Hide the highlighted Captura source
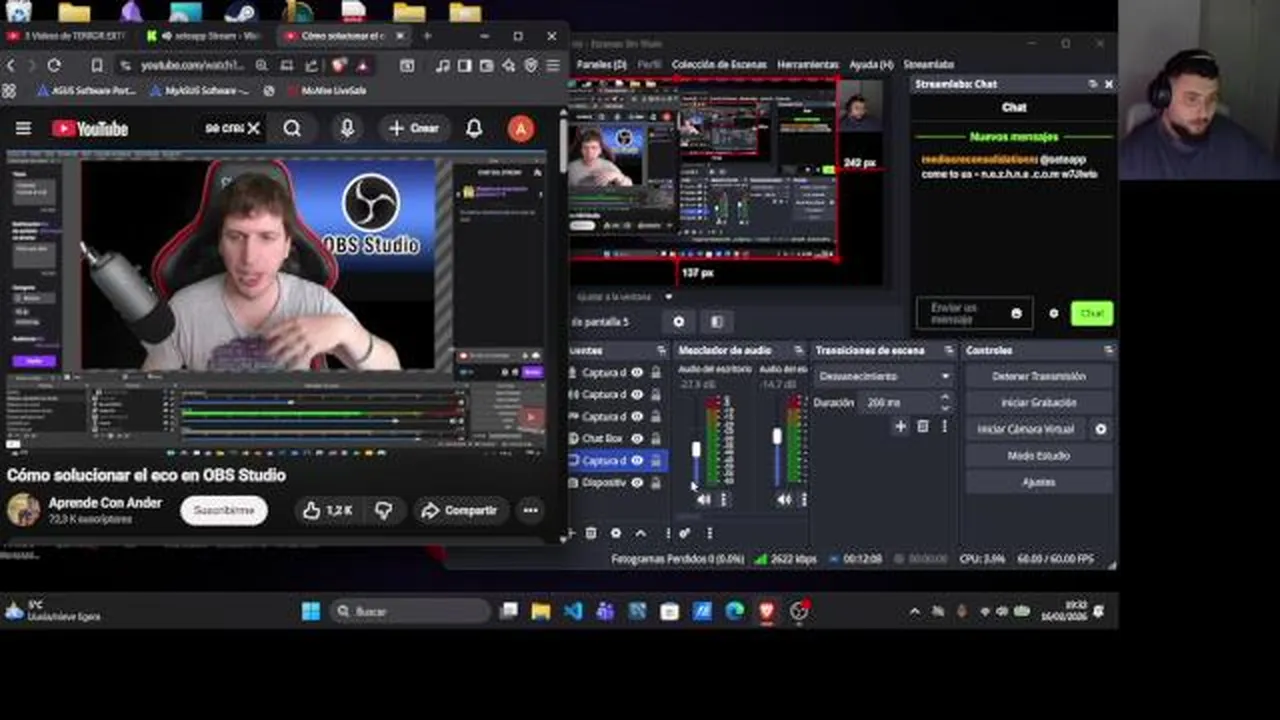 click(x=637, y=460)
